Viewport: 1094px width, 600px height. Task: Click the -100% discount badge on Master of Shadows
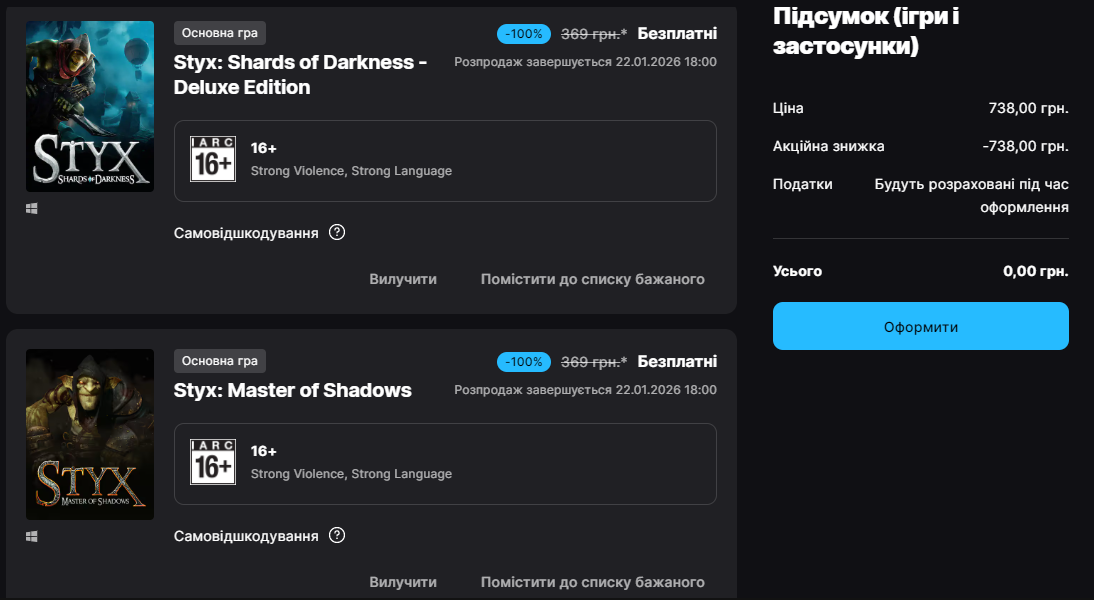point(524,362)
